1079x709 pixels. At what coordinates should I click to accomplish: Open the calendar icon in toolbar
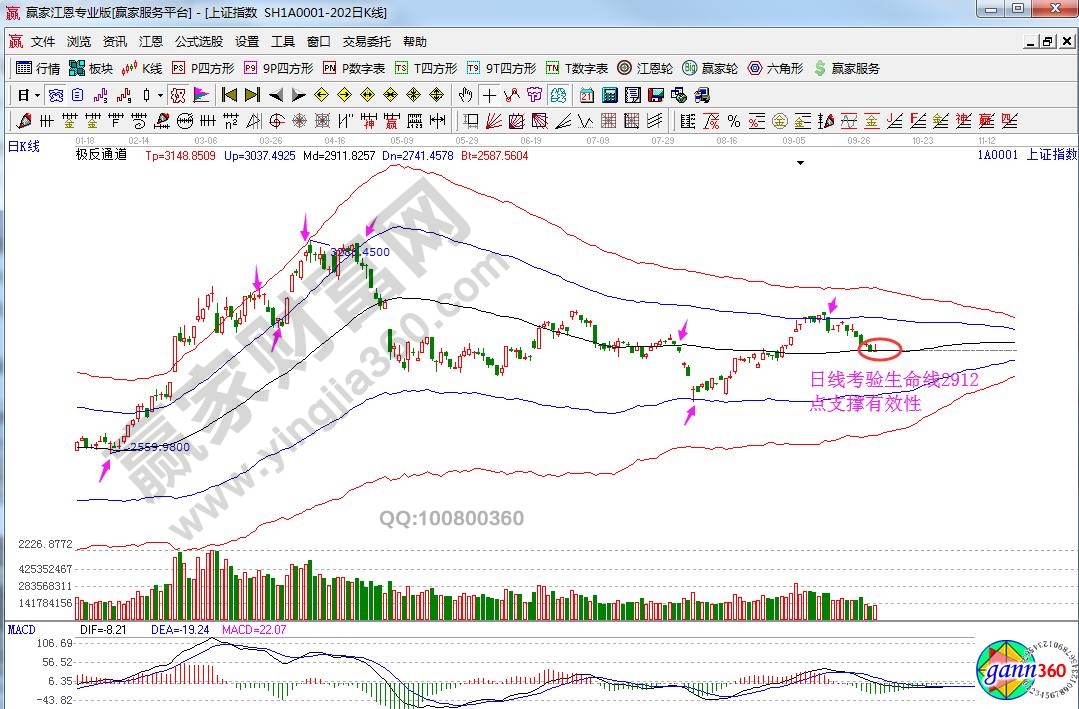click(587, 96)
